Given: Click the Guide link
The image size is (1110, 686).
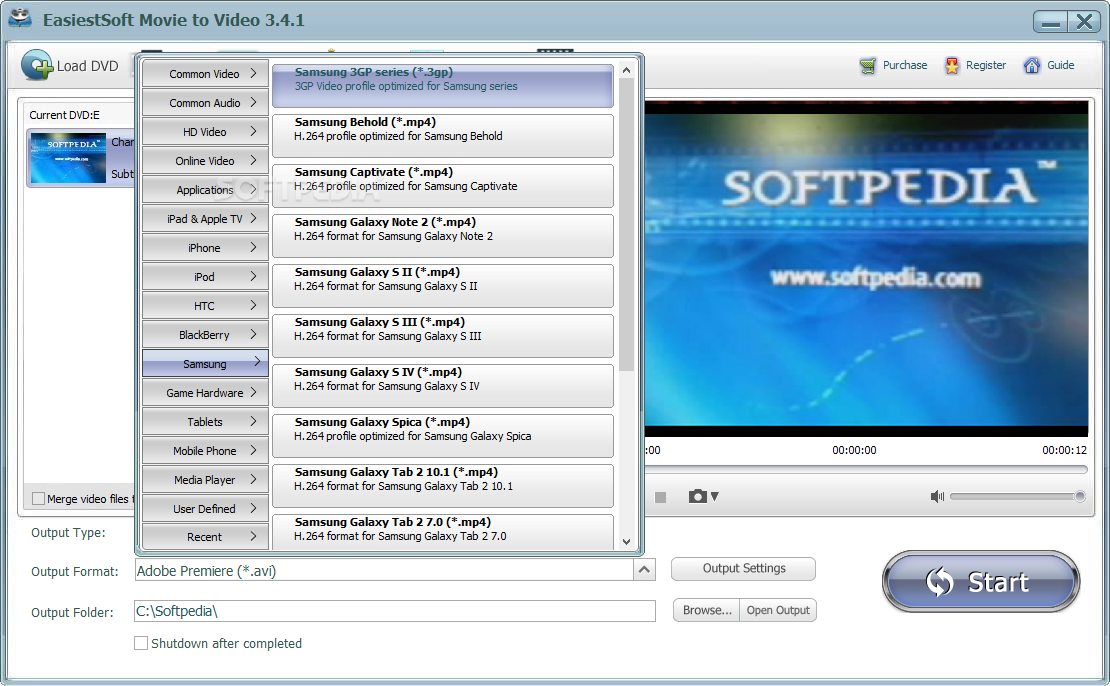Looking at the screenshot, I should (x=1060, y=65).
